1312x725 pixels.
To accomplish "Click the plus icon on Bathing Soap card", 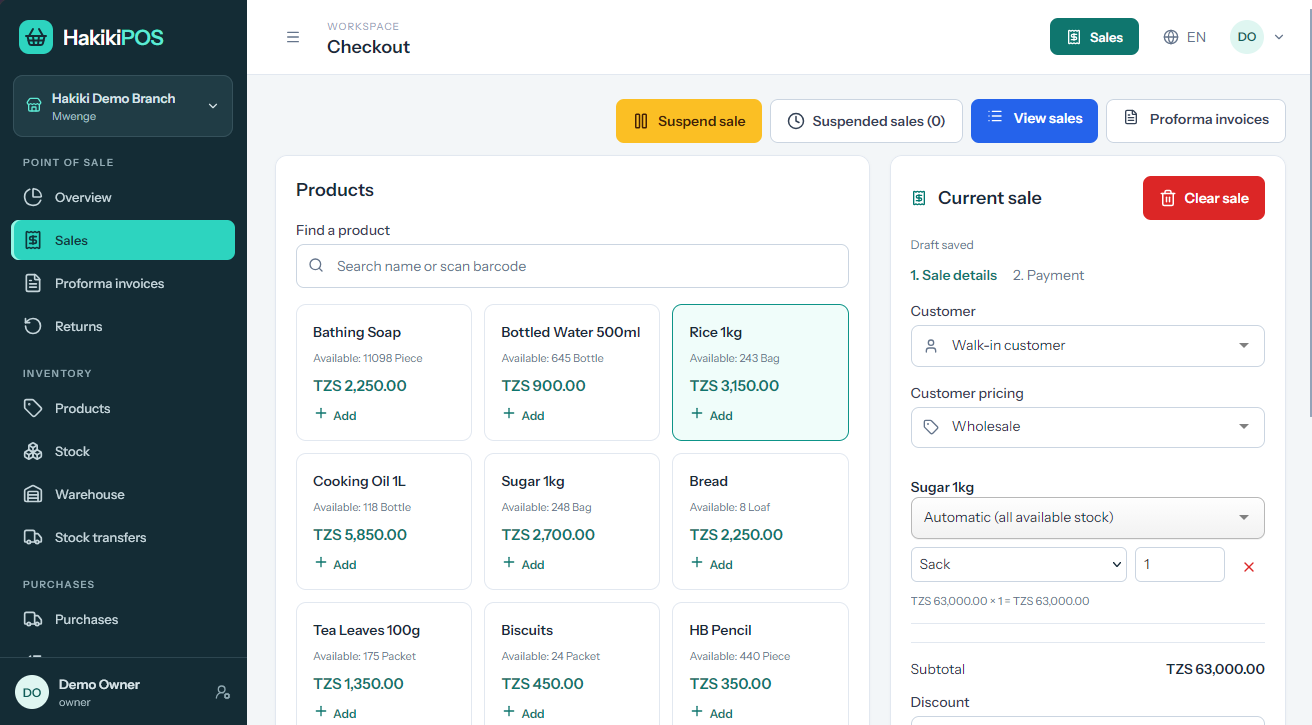I will (321, 414).
